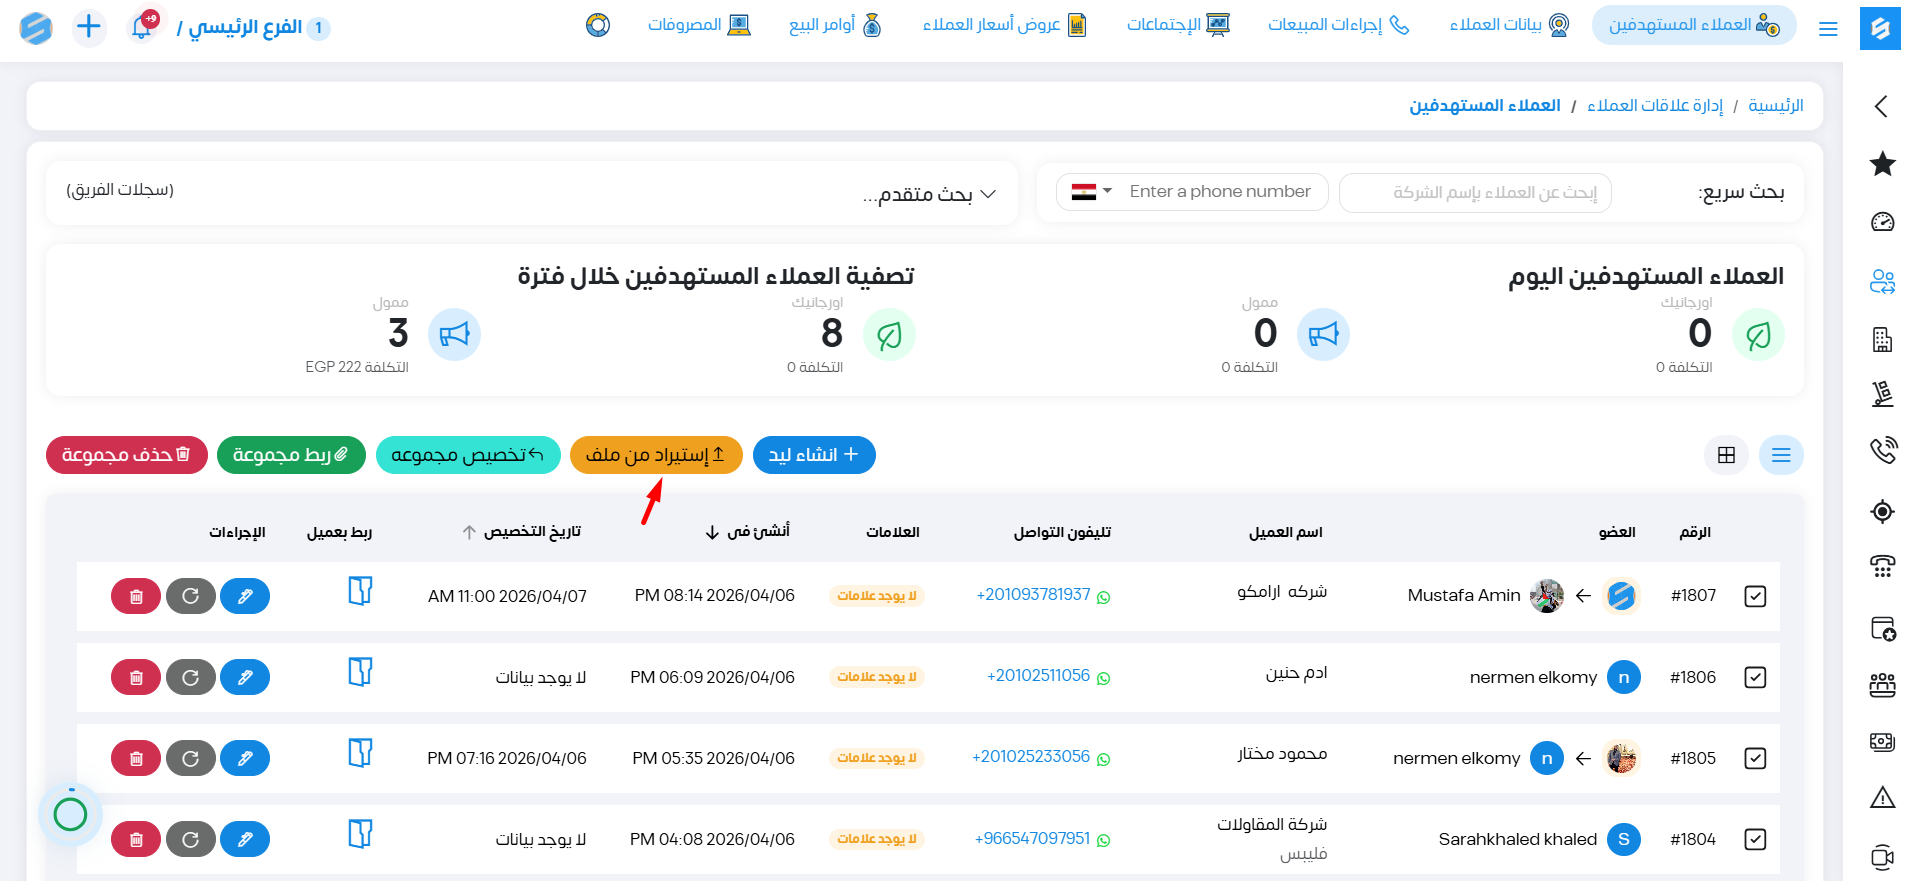1919x881 pixels.
Task: Click the حذف مجموعه delete group button
Action: pyautogui.click(x=126, y=455)
